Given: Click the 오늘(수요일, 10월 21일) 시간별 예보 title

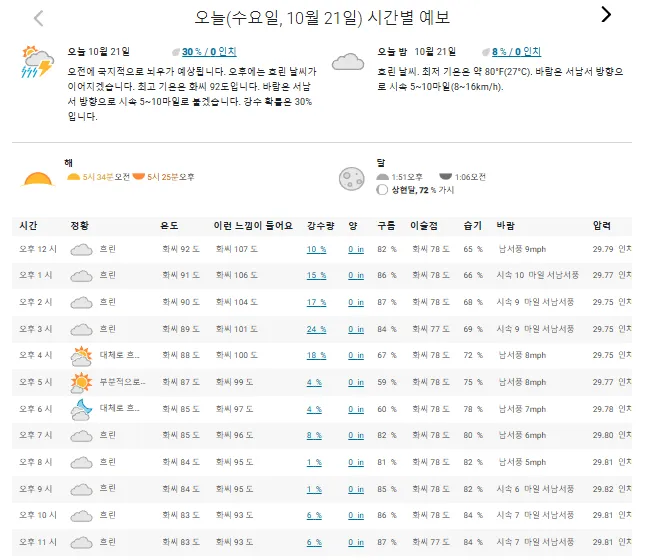Looking at the screenshot, I should pyautogui.click(x=322, y=18).
